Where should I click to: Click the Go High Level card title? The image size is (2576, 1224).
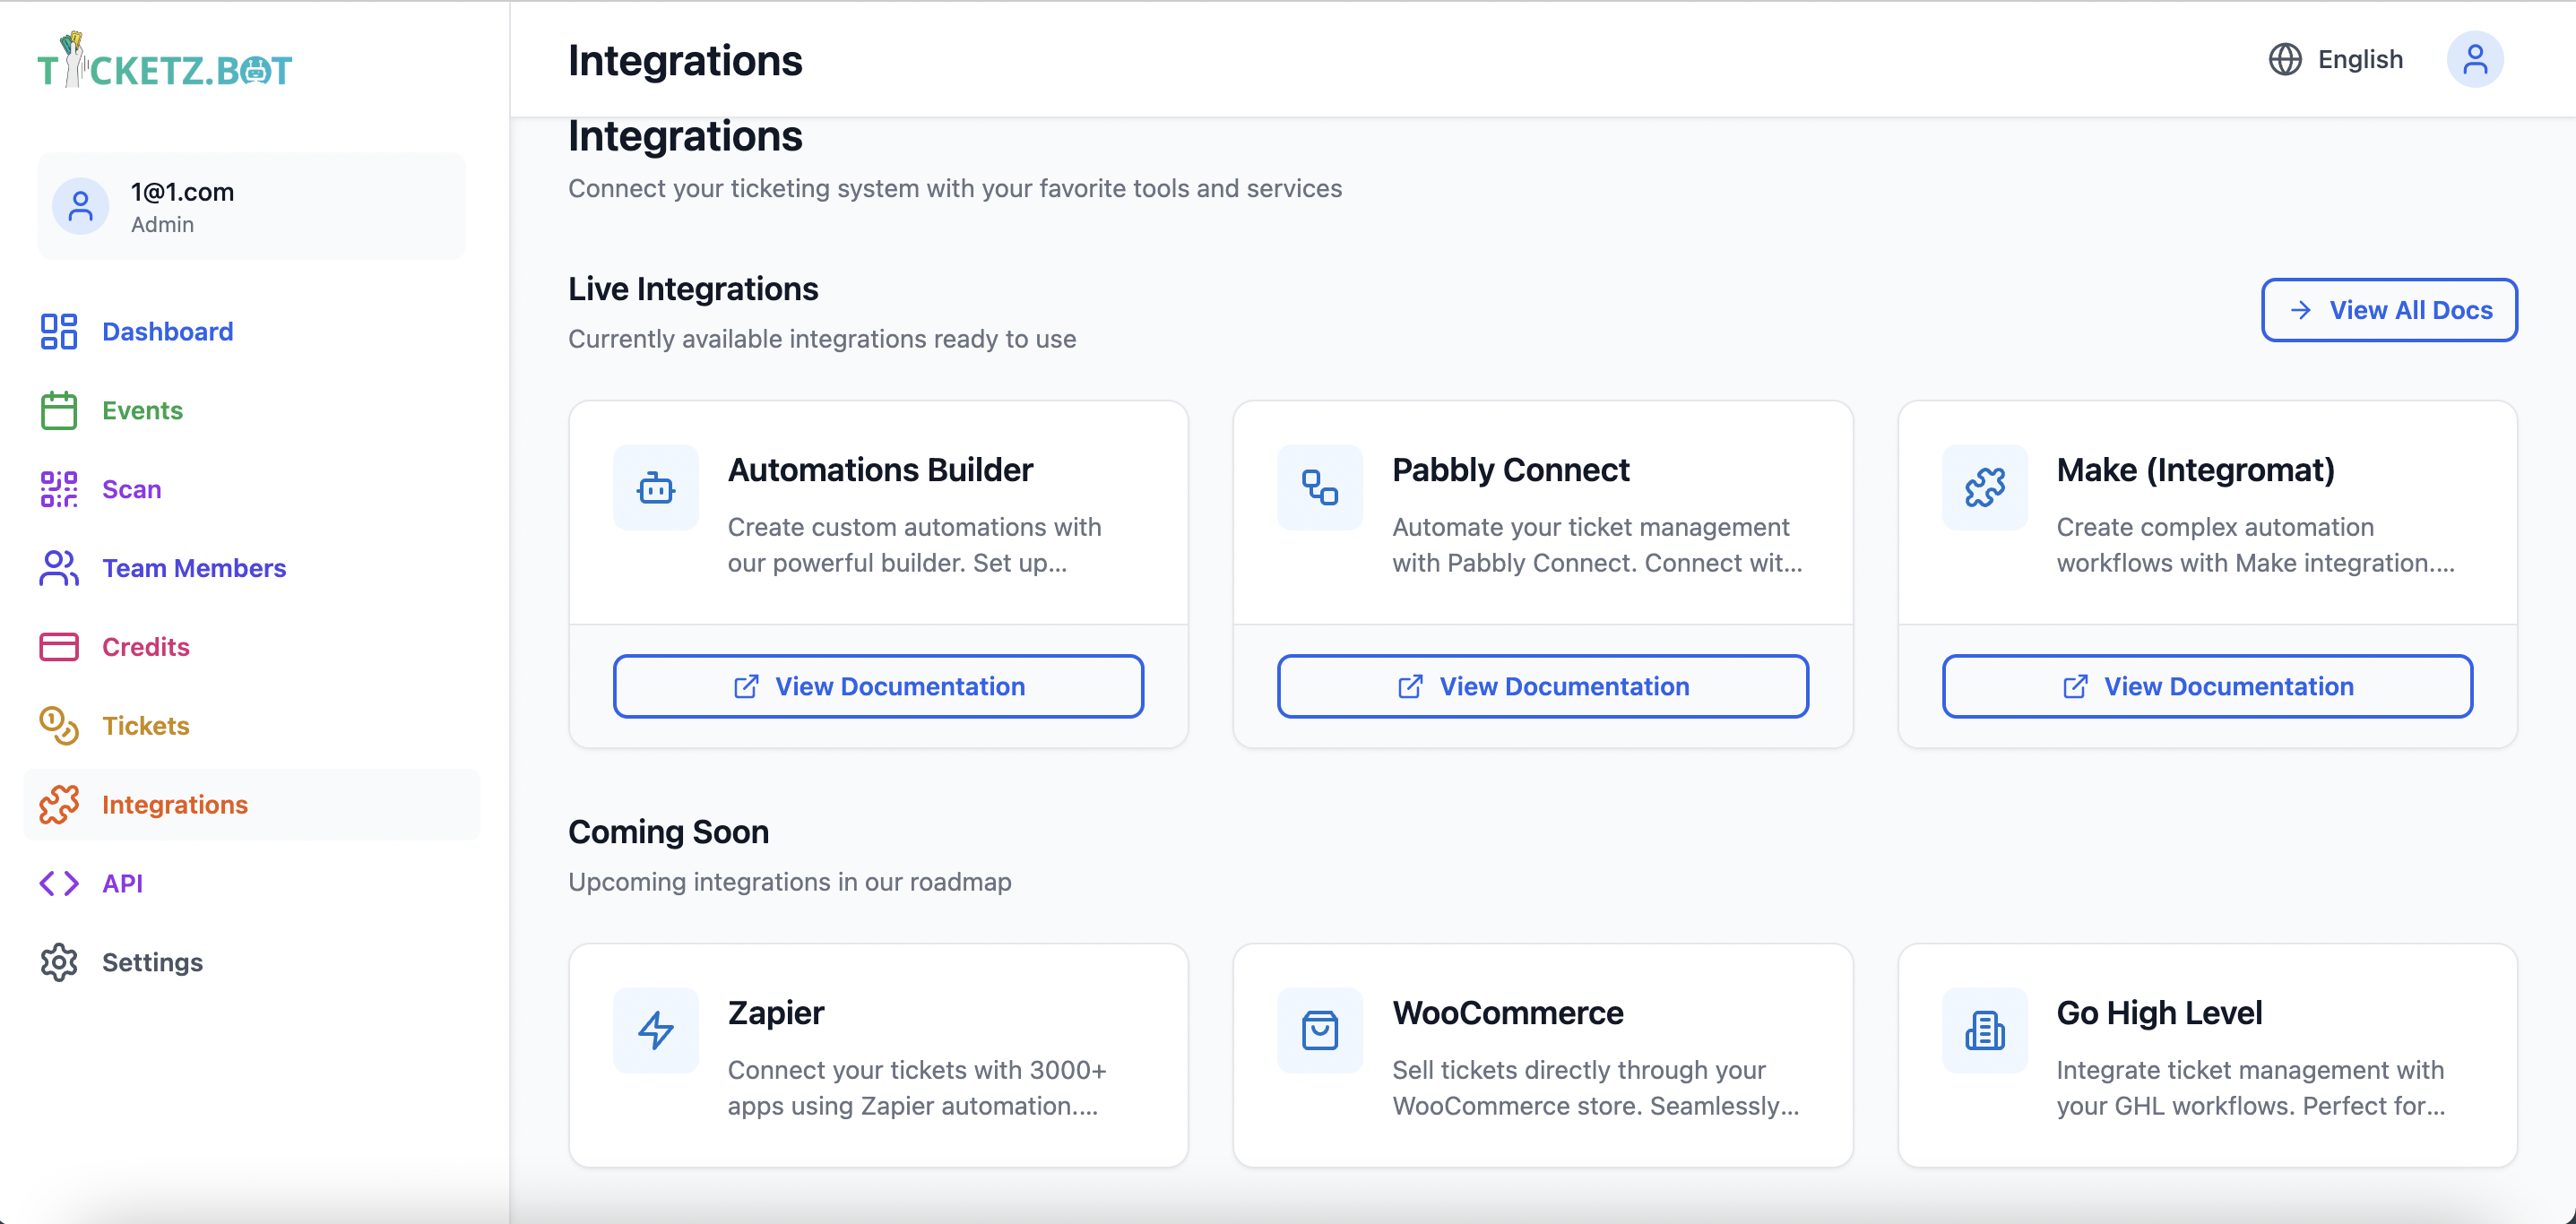point(2159,1013)
